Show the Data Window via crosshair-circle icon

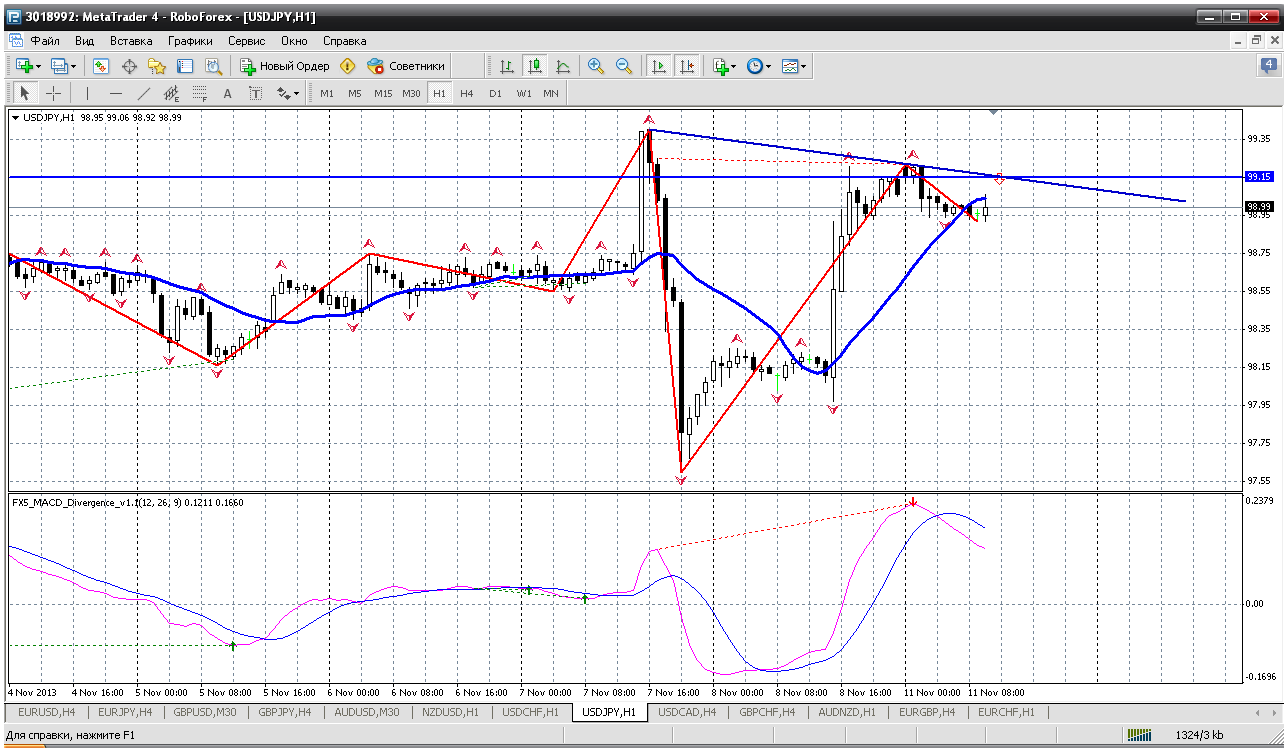[129, 66]
